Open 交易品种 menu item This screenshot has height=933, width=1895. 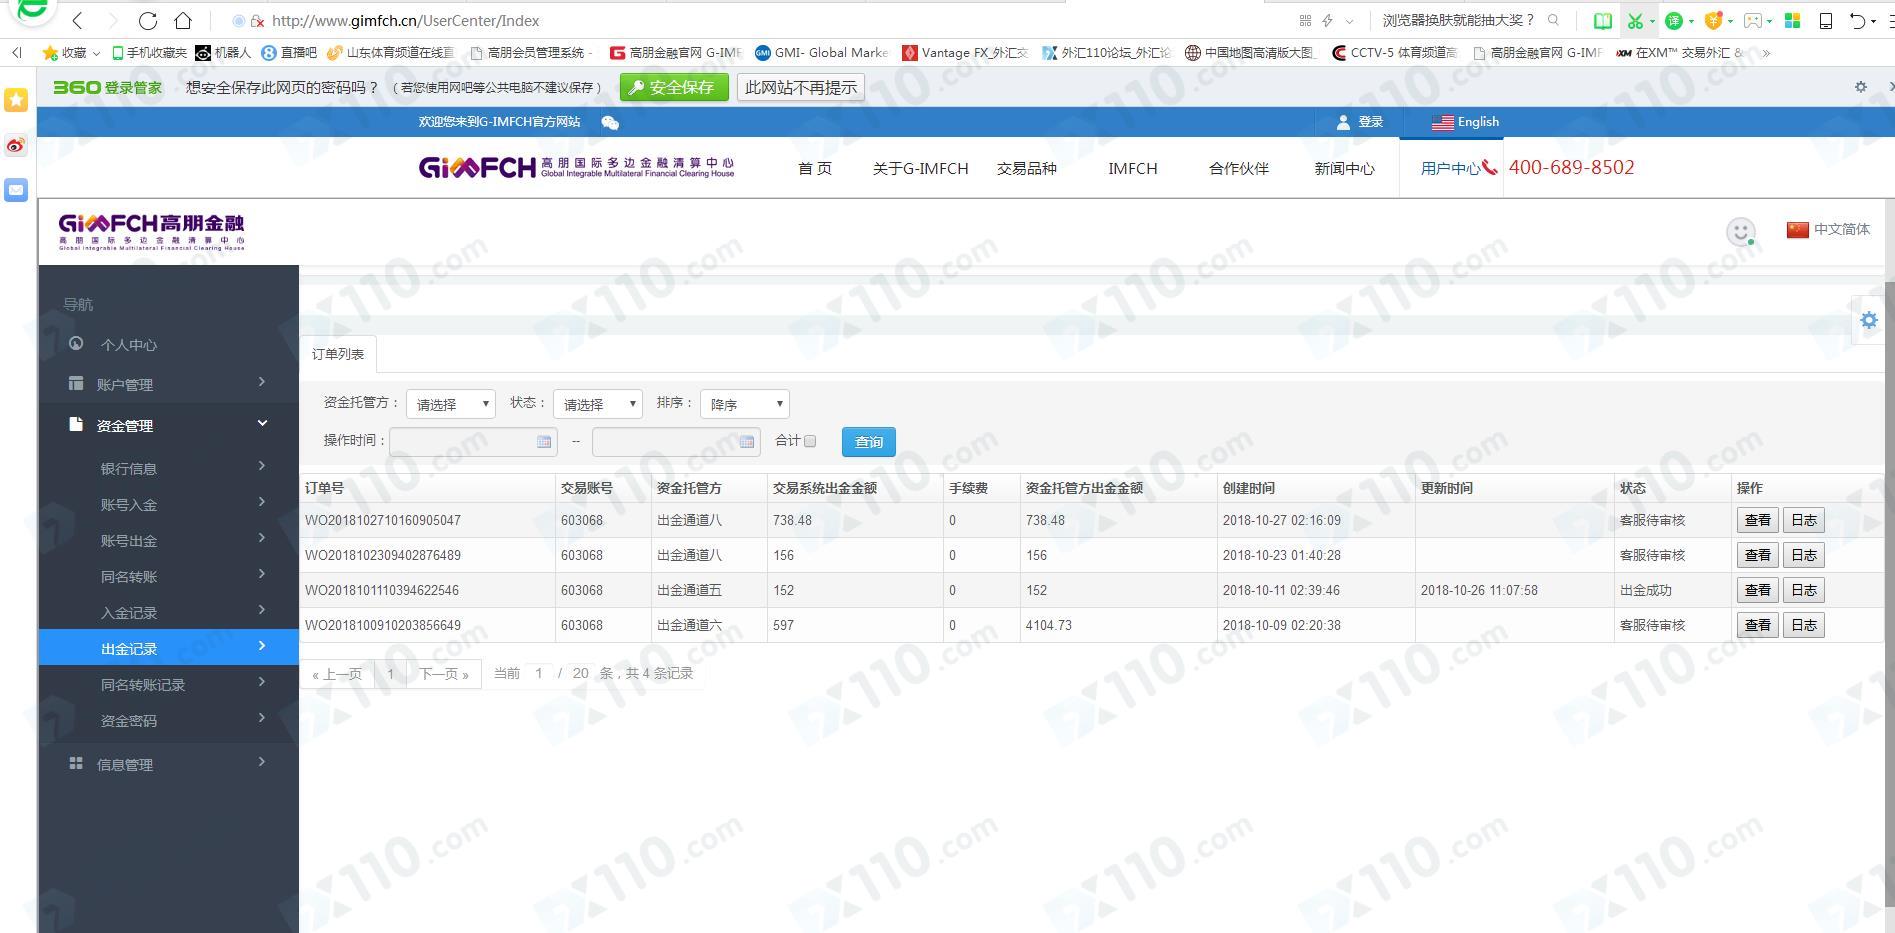(1026, 168)
